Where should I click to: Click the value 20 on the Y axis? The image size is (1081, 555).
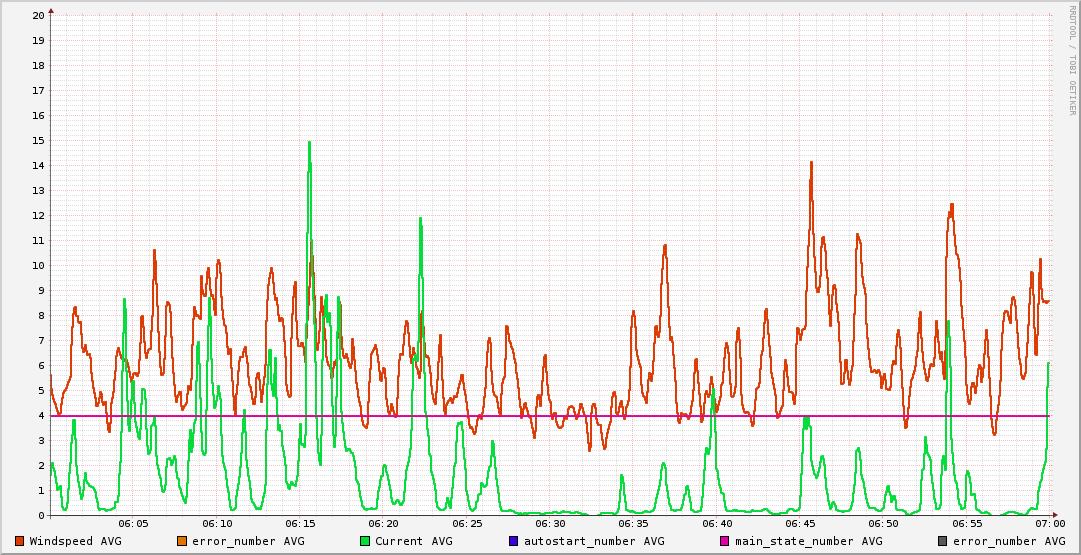(38, 16)
